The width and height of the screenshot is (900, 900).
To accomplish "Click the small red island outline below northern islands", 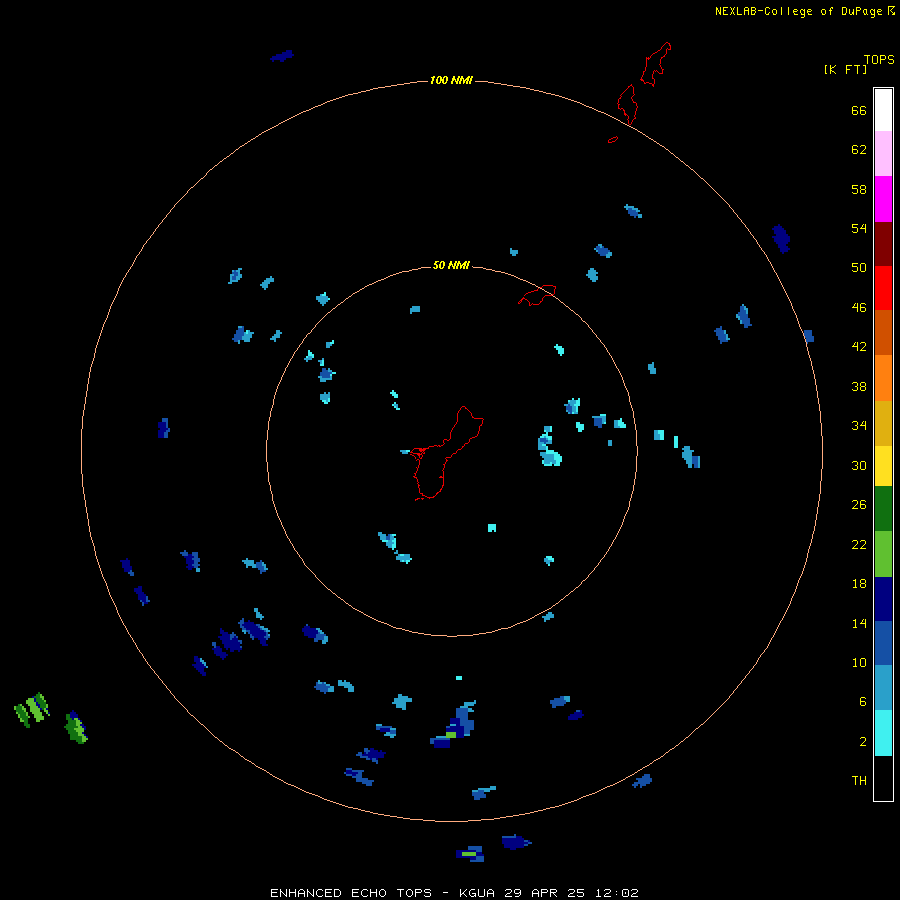I will 613,139.
